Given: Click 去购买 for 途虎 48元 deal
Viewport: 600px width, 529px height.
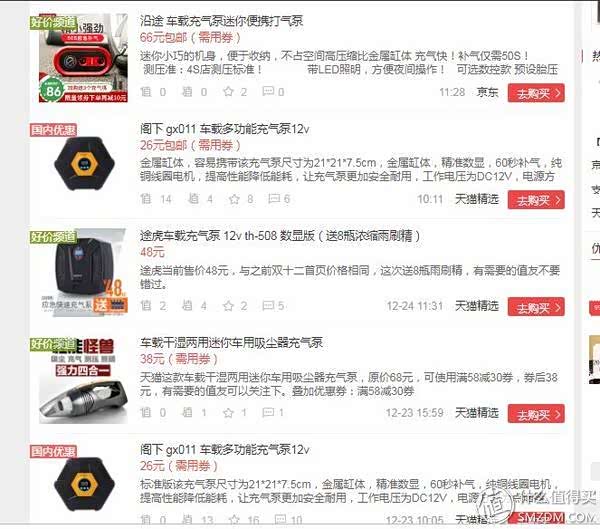Looking at the screenshot, I should pos(536,307).
